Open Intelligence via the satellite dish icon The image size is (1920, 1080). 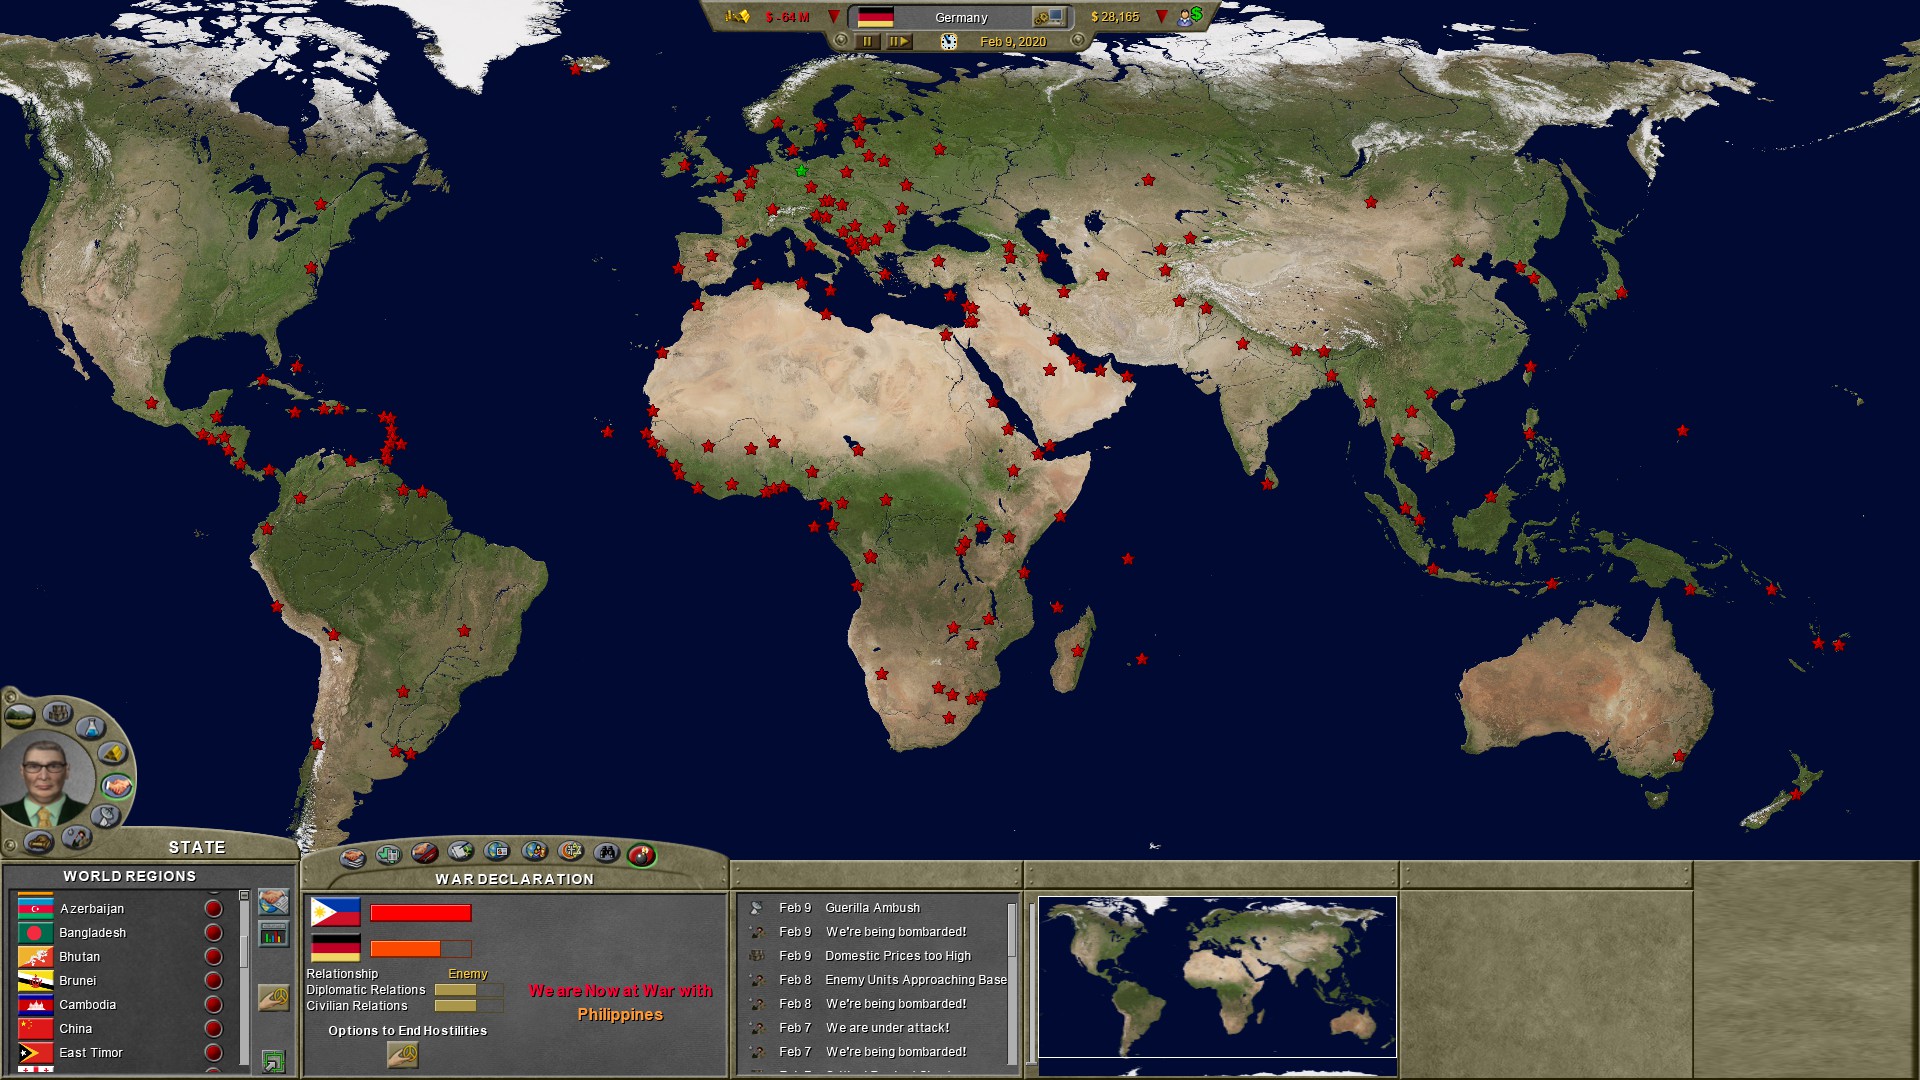point(103,817)
